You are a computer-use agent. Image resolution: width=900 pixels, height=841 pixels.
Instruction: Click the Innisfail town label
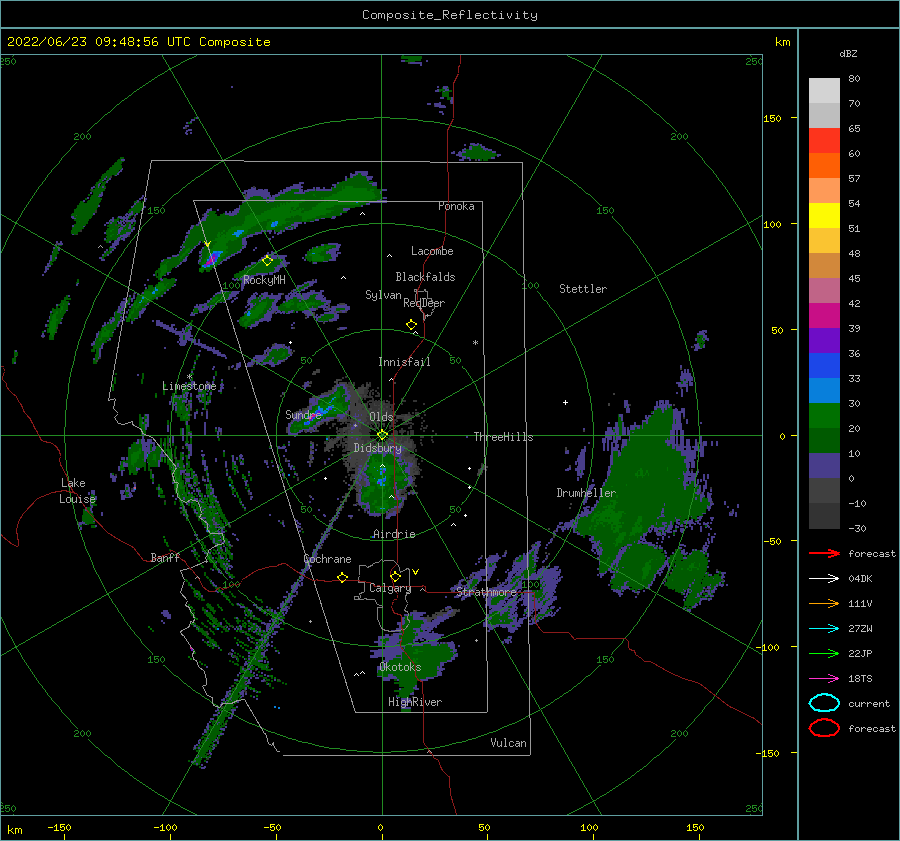point(404,362)
